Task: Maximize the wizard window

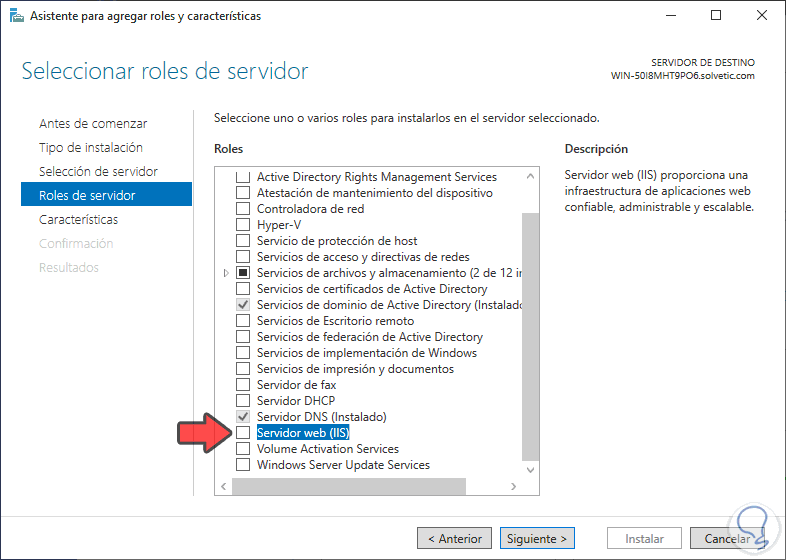Action: click(x=716, y=16)
